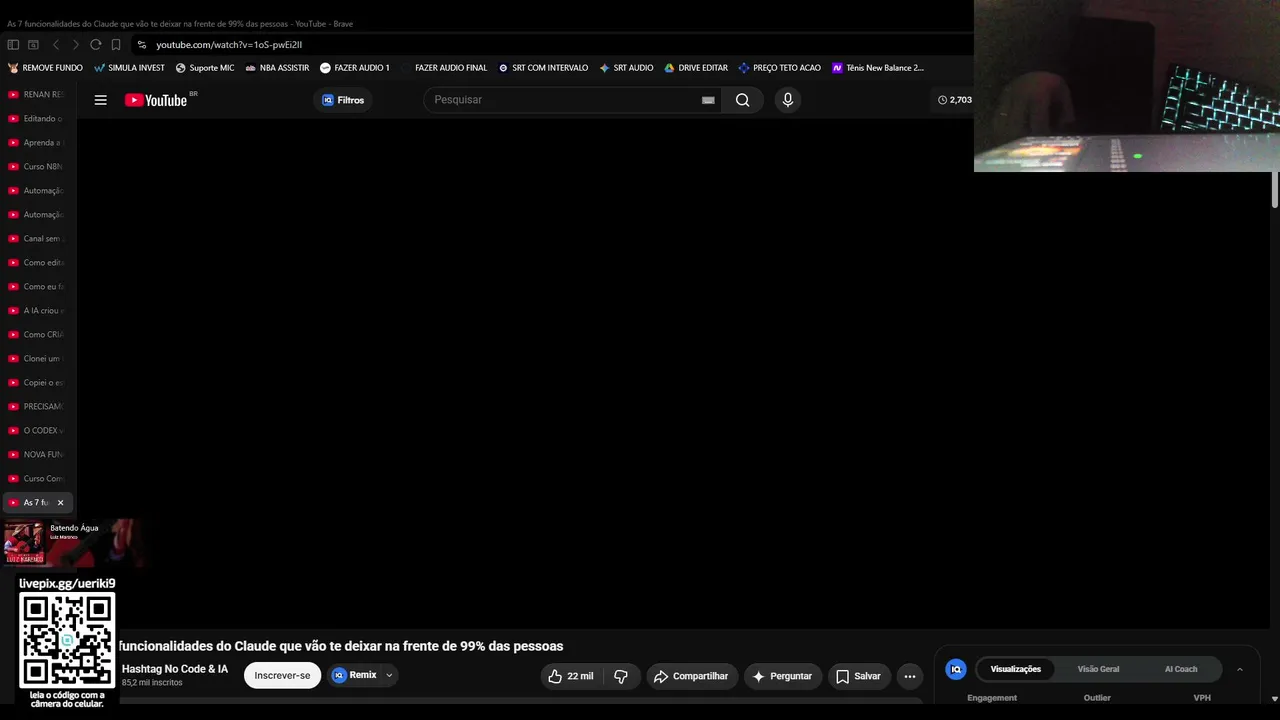This screenshot has width=1280, height=720.
Task: Go forward with the browser arrow
Action: [75, 44]
